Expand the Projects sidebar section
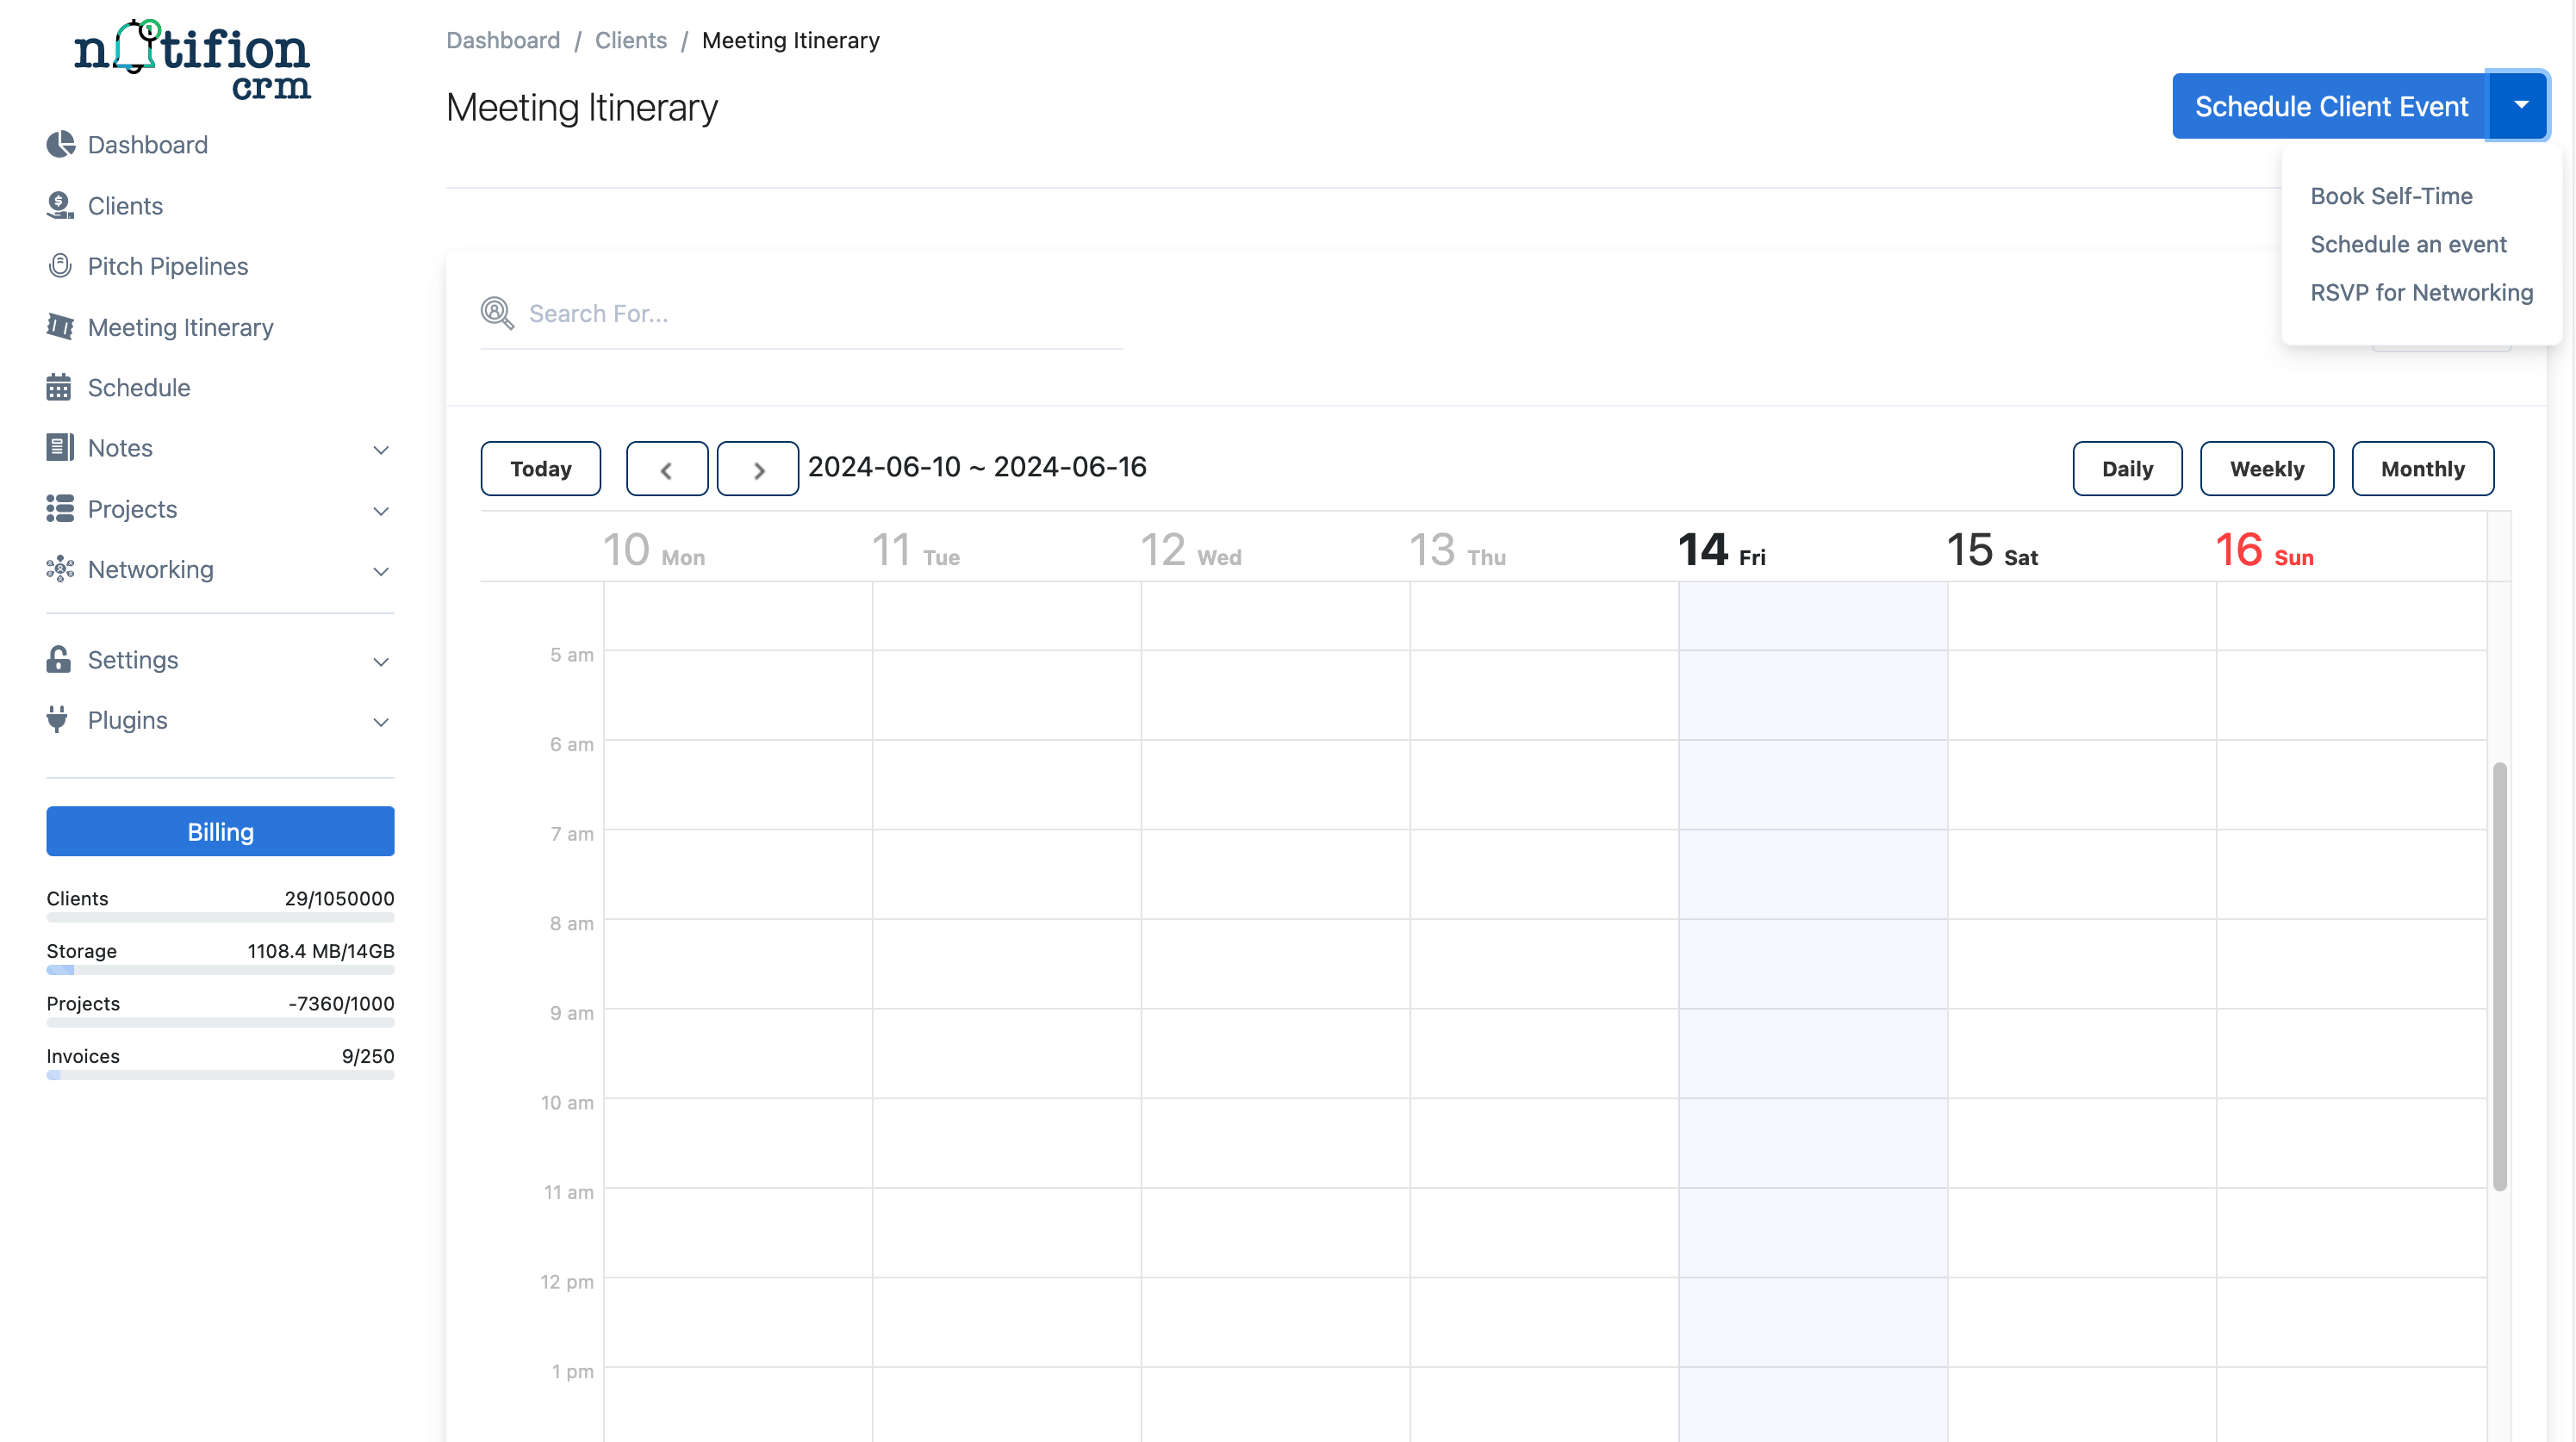The height and width of the screenshot is (1442, 2576). pos(381,511)
